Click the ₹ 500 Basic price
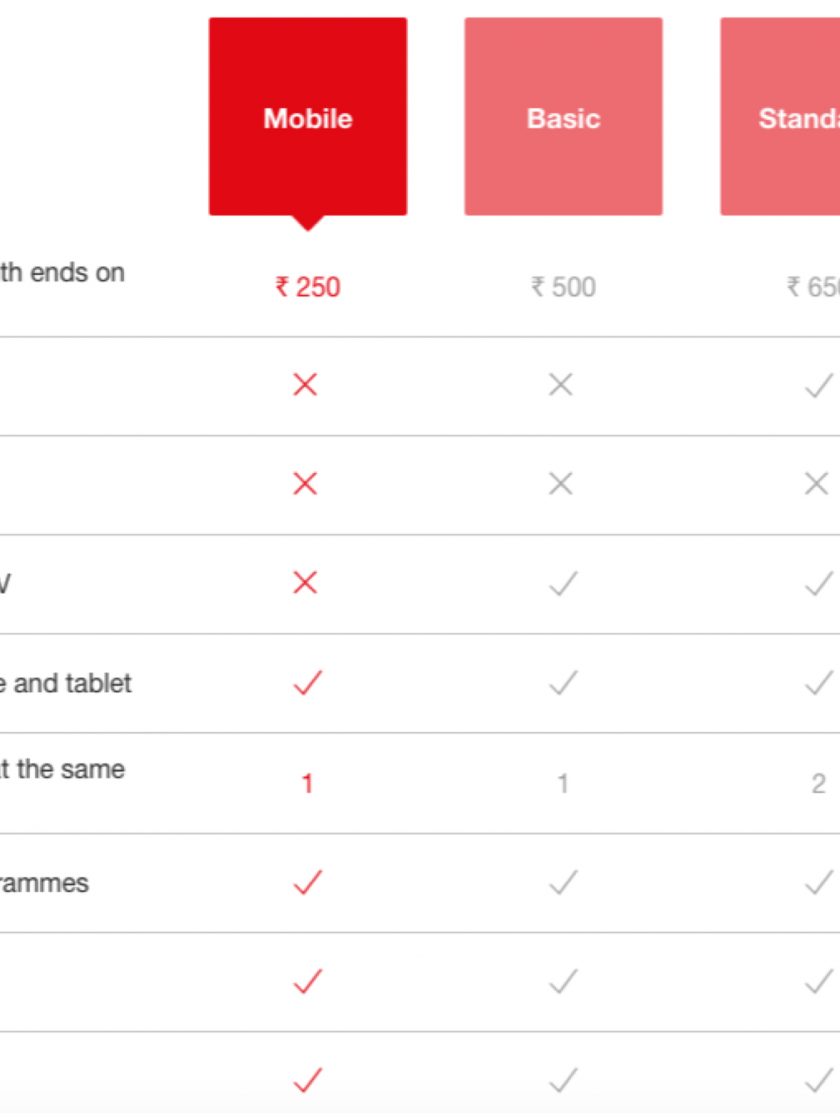 coord(563,287)
